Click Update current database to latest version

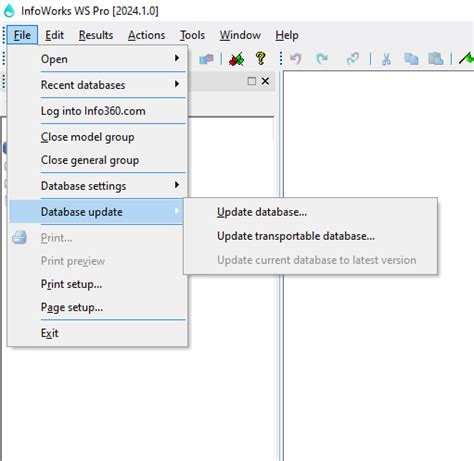310,260
